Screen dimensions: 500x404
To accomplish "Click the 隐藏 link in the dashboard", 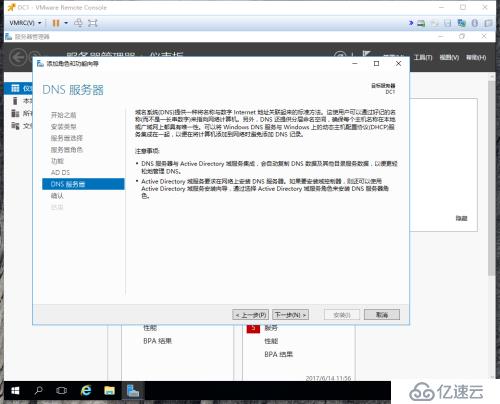I will [461, 218].
